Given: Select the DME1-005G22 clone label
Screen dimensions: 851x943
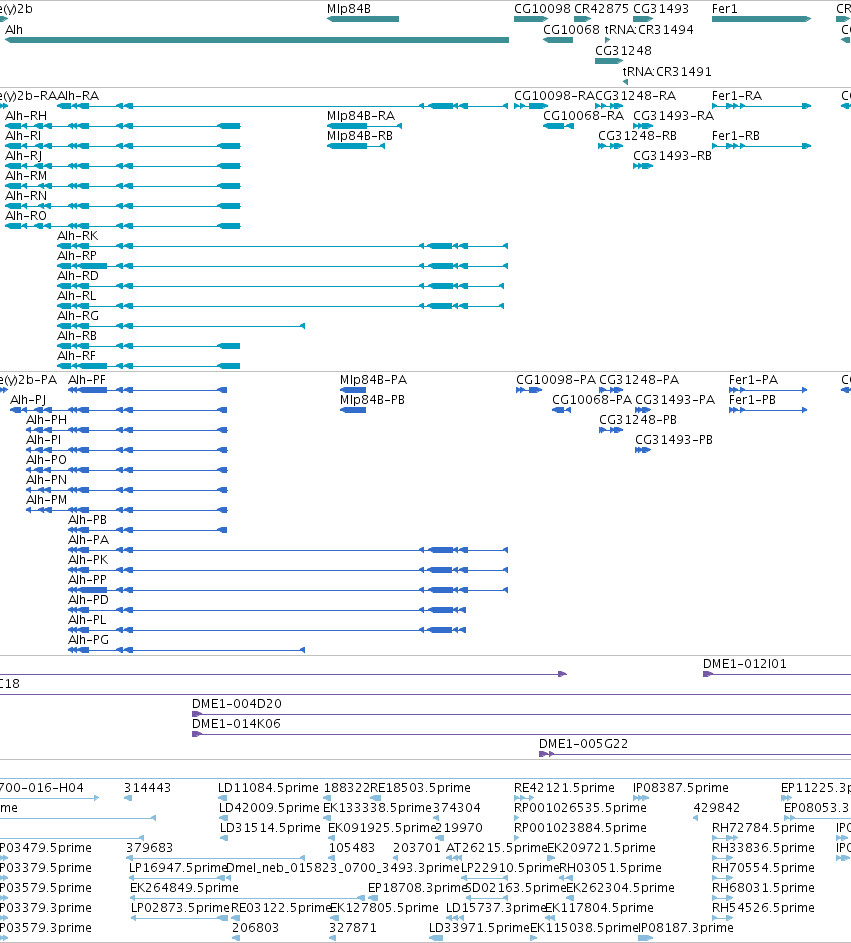Looking at the screenshot, I should [x=583, y=743].
